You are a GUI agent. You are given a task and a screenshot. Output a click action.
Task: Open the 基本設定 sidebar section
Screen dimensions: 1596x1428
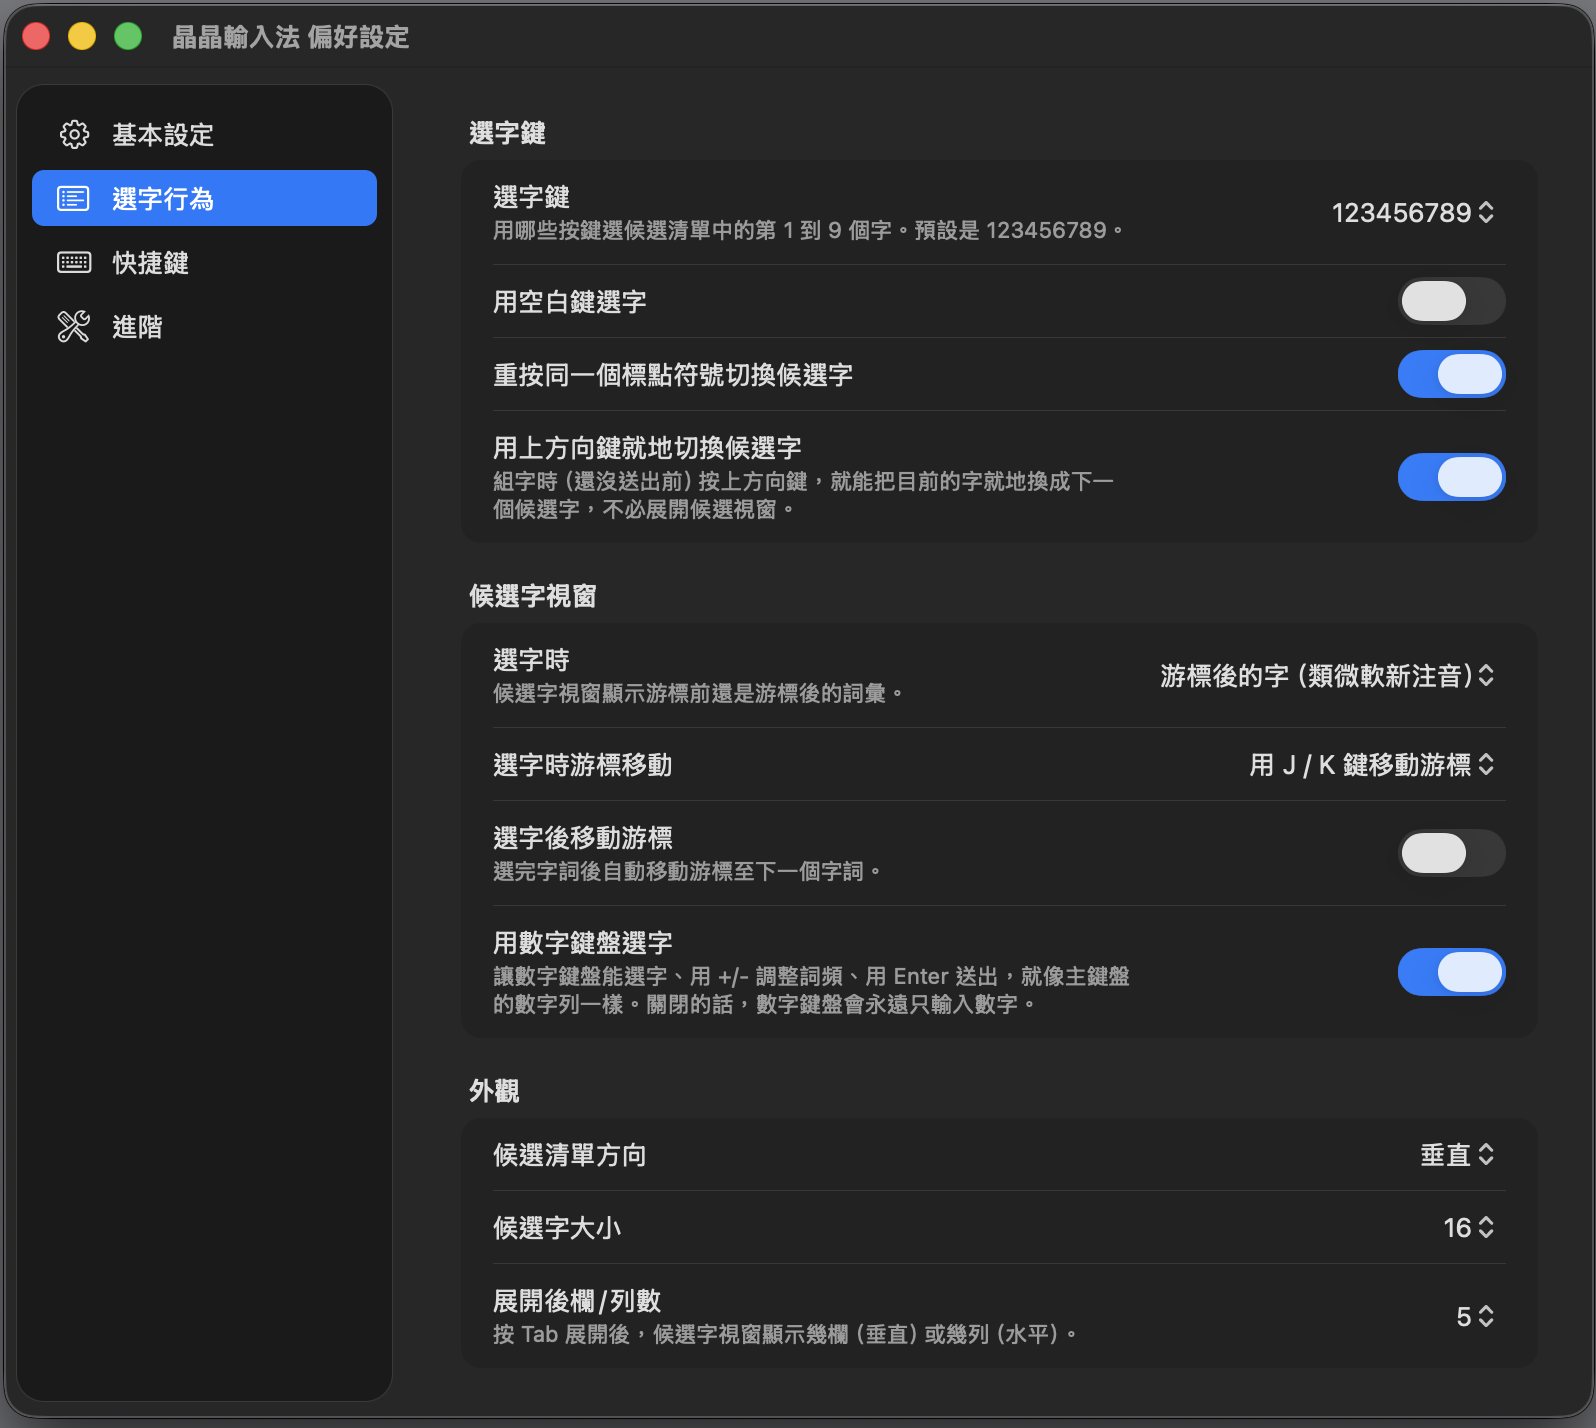pos(204,135)
